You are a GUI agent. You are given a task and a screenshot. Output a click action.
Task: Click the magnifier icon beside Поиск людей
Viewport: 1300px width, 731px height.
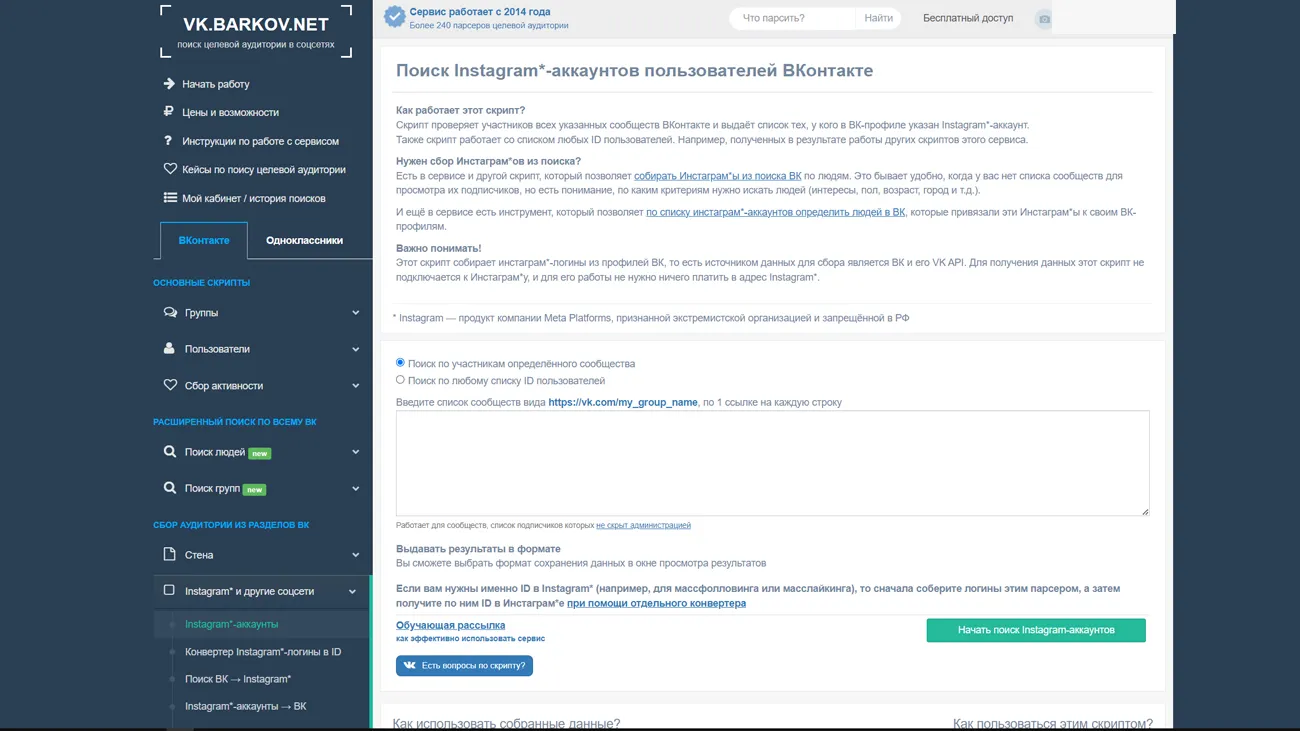tap(170, 452)
